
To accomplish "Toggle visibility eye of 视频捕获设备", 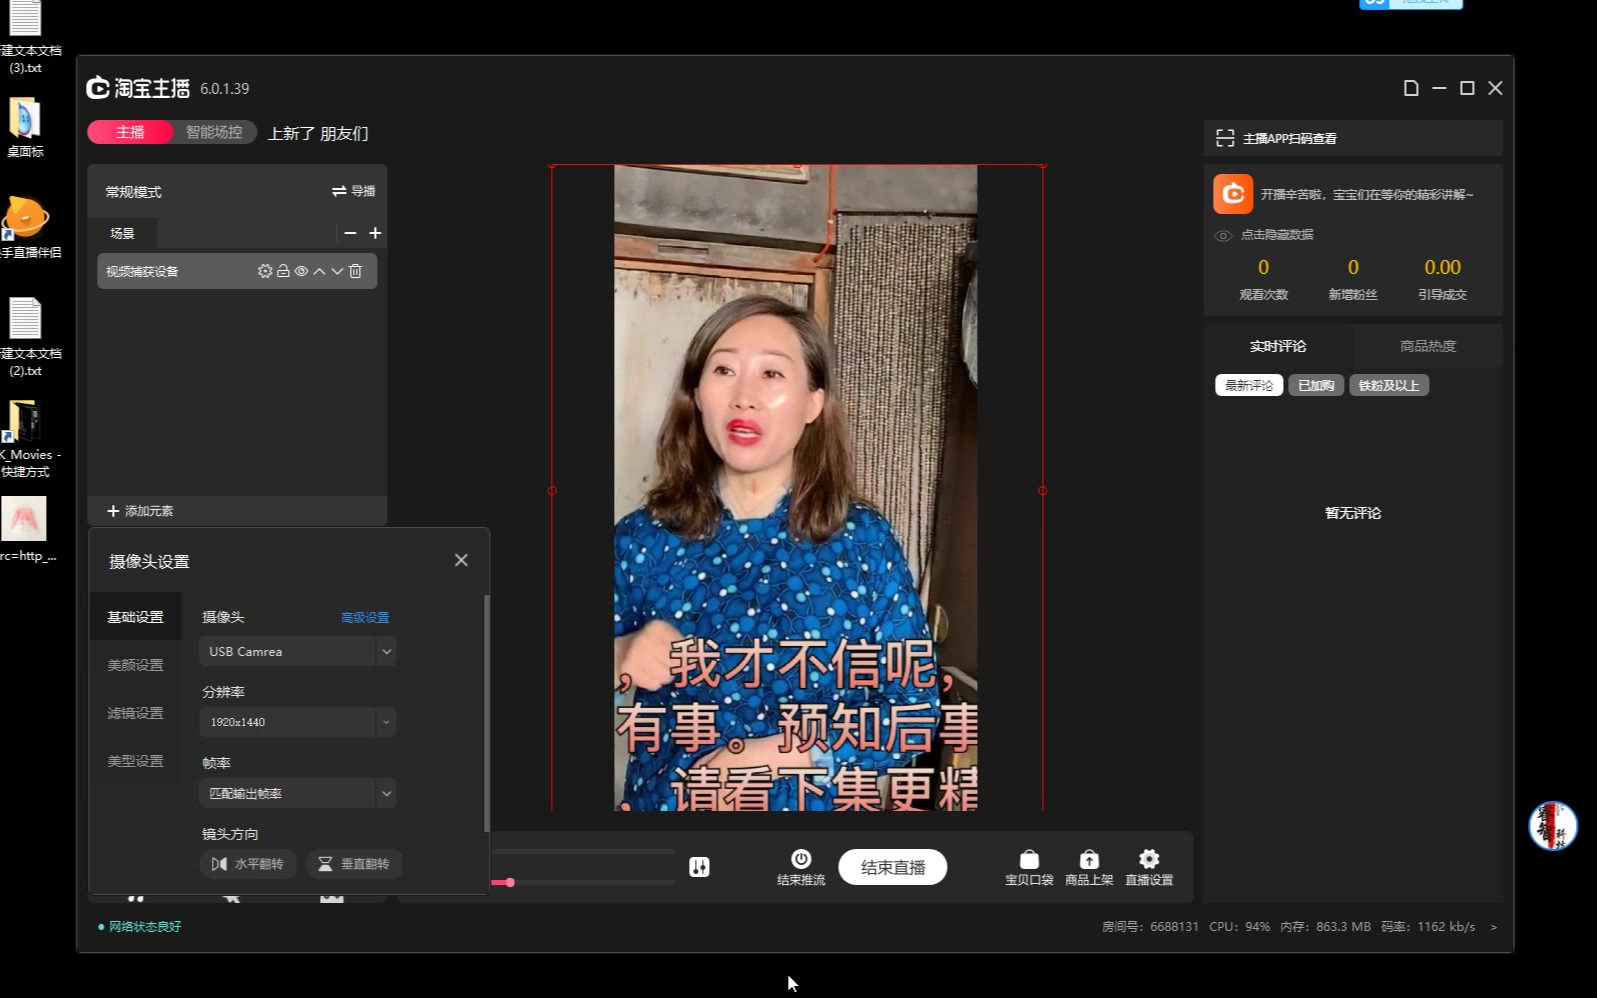I will (x=301, y=271).
